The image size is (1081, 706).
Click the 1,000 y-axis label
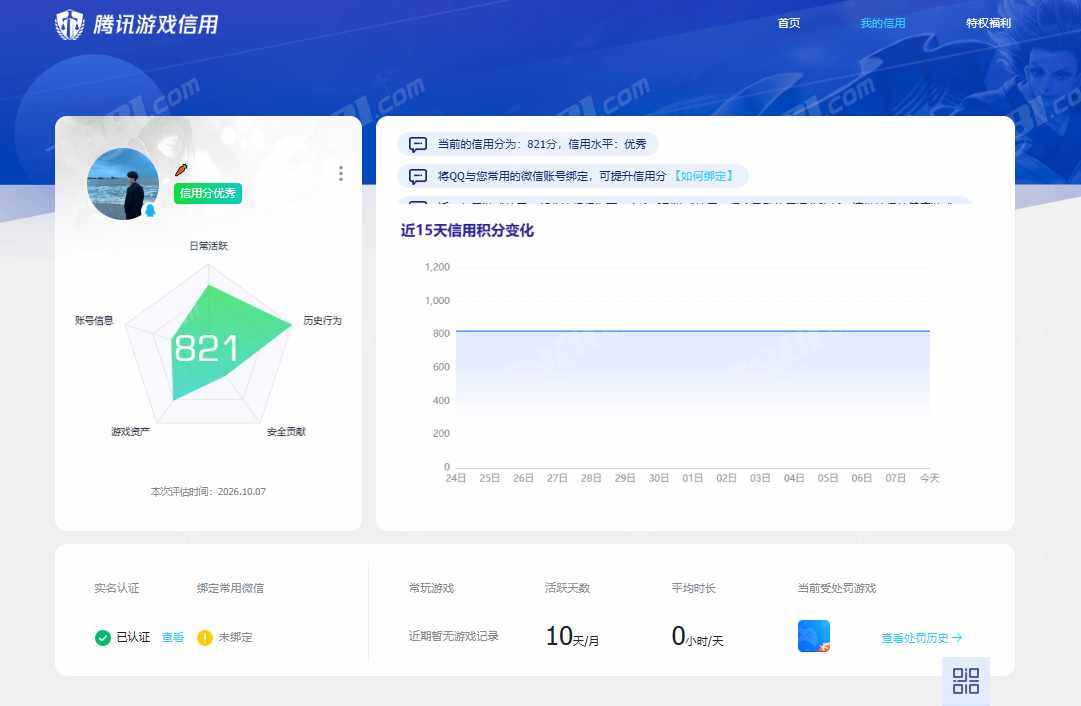[x=437, y=301]
